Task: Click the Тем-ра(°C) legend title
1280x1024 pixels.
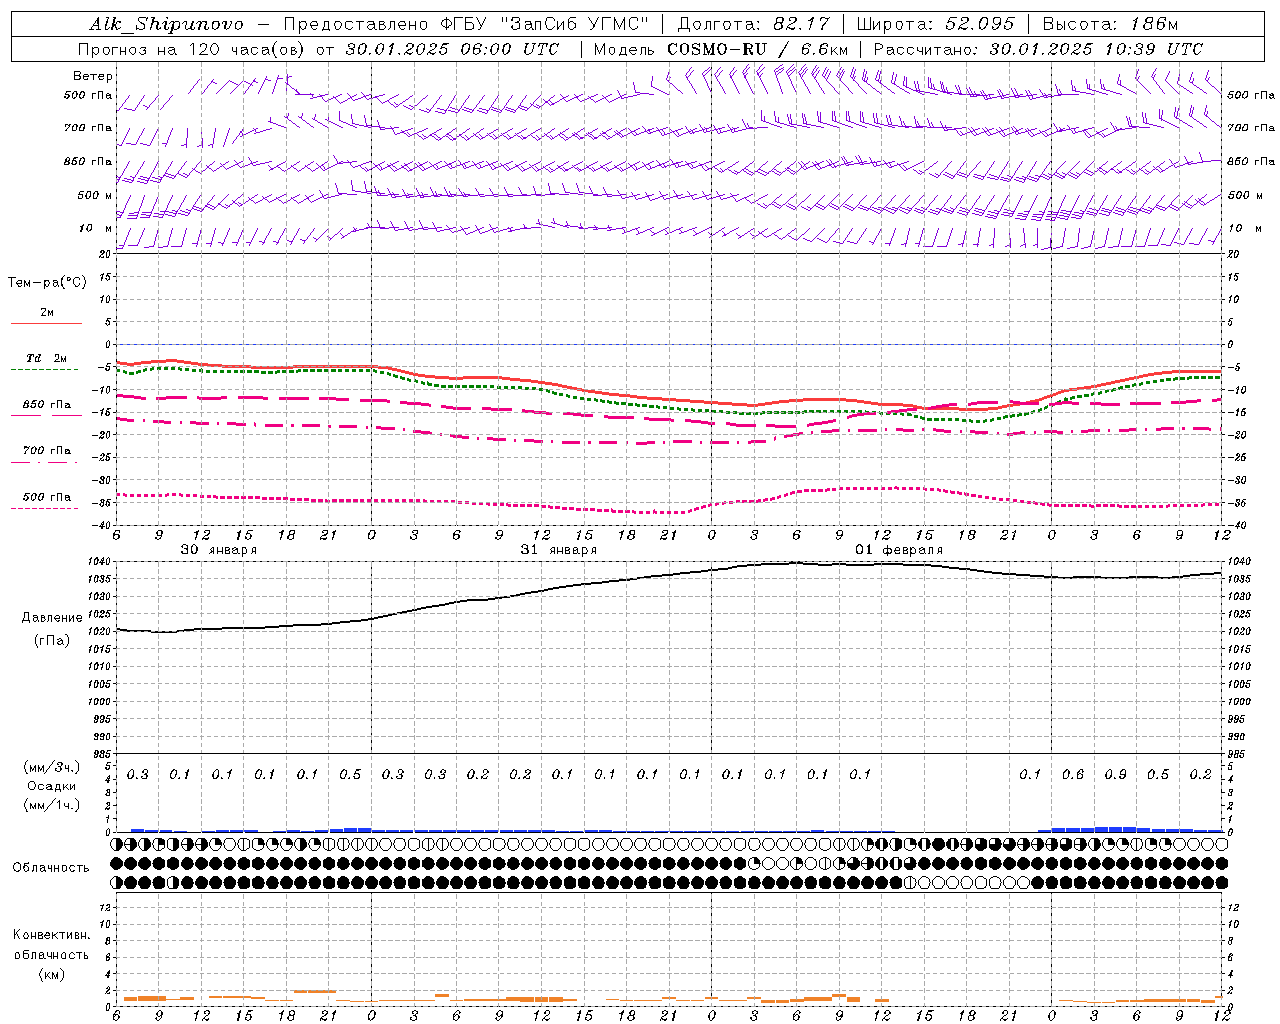Action: coord(47,283)
